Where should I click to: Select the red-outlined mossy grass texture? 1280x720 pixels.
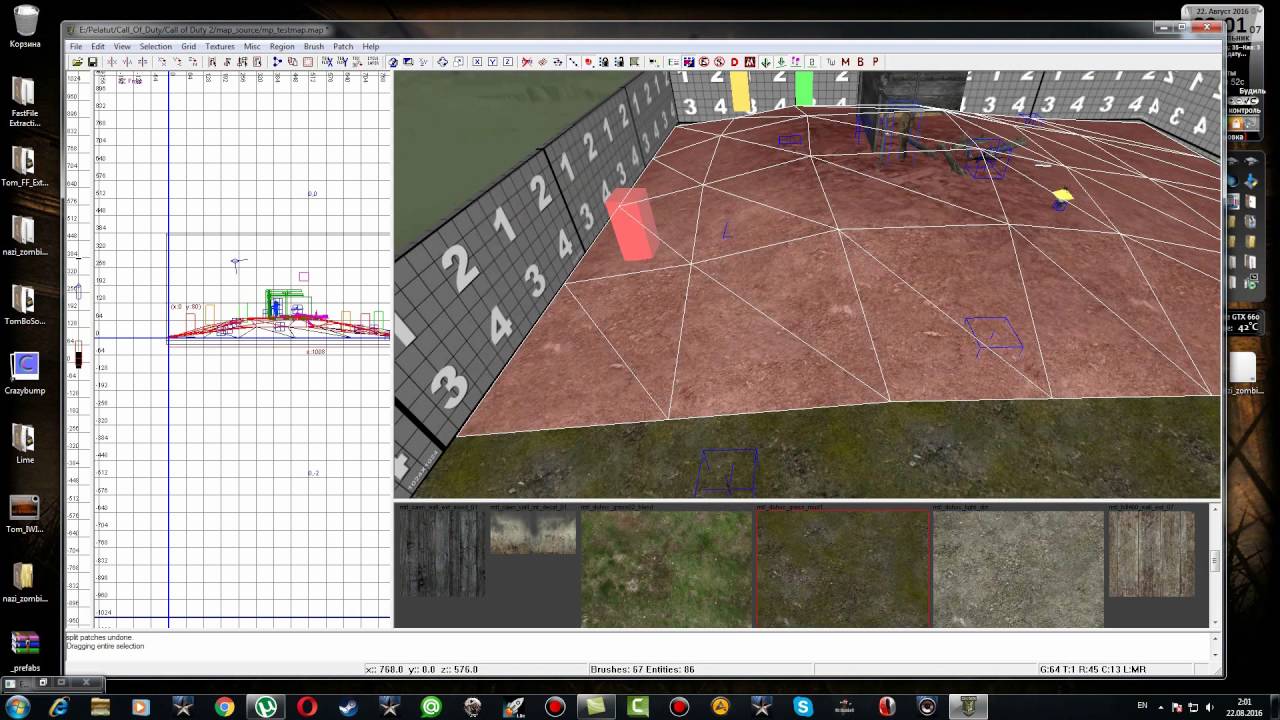[843, 569]
